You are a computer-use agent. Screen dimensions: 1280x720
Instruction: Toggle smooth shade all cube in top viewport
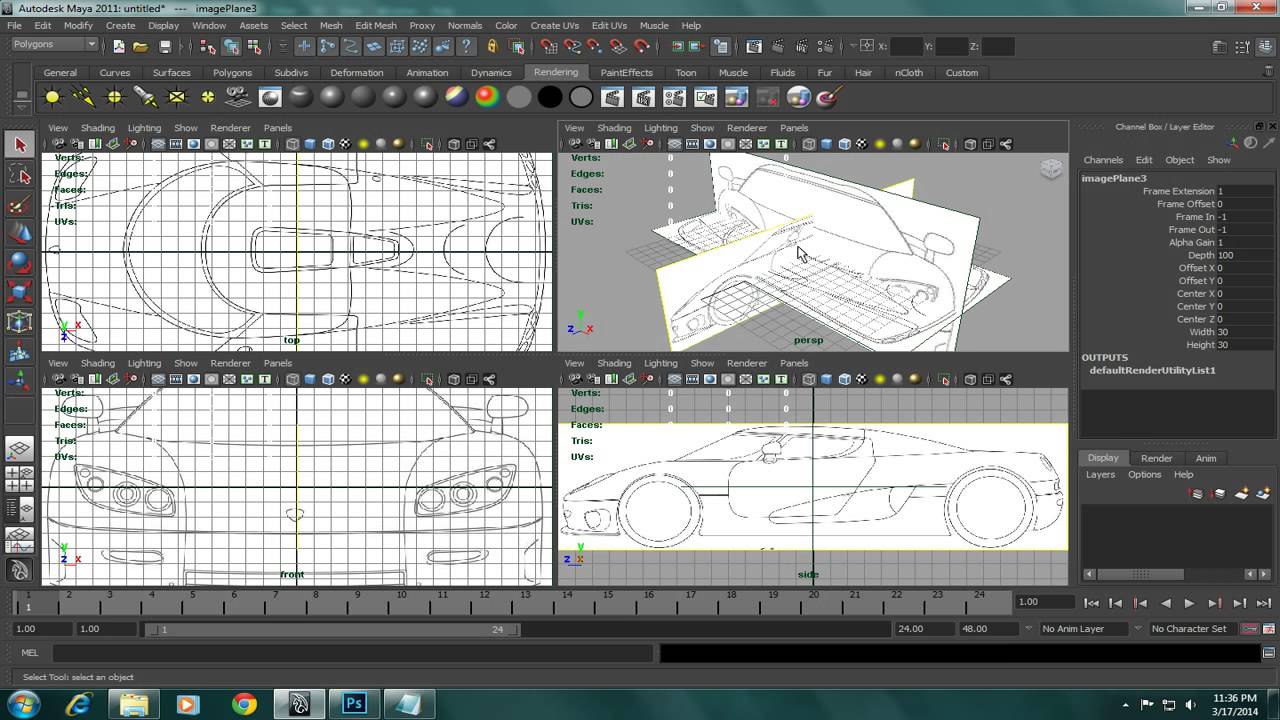pos(310,144)
